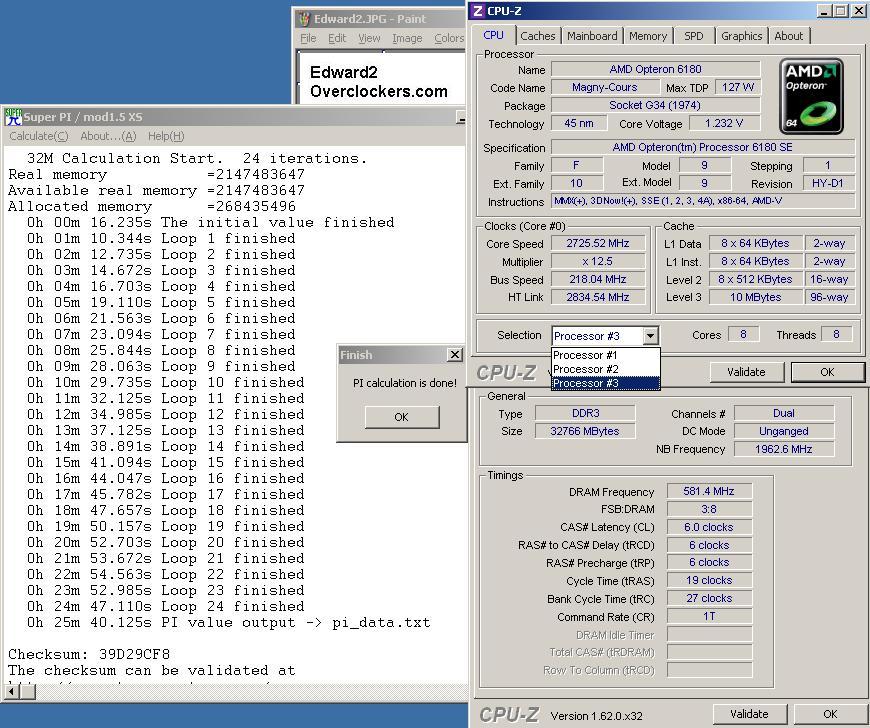
Task: Open the Memory tab
Action: click(648, 36)
